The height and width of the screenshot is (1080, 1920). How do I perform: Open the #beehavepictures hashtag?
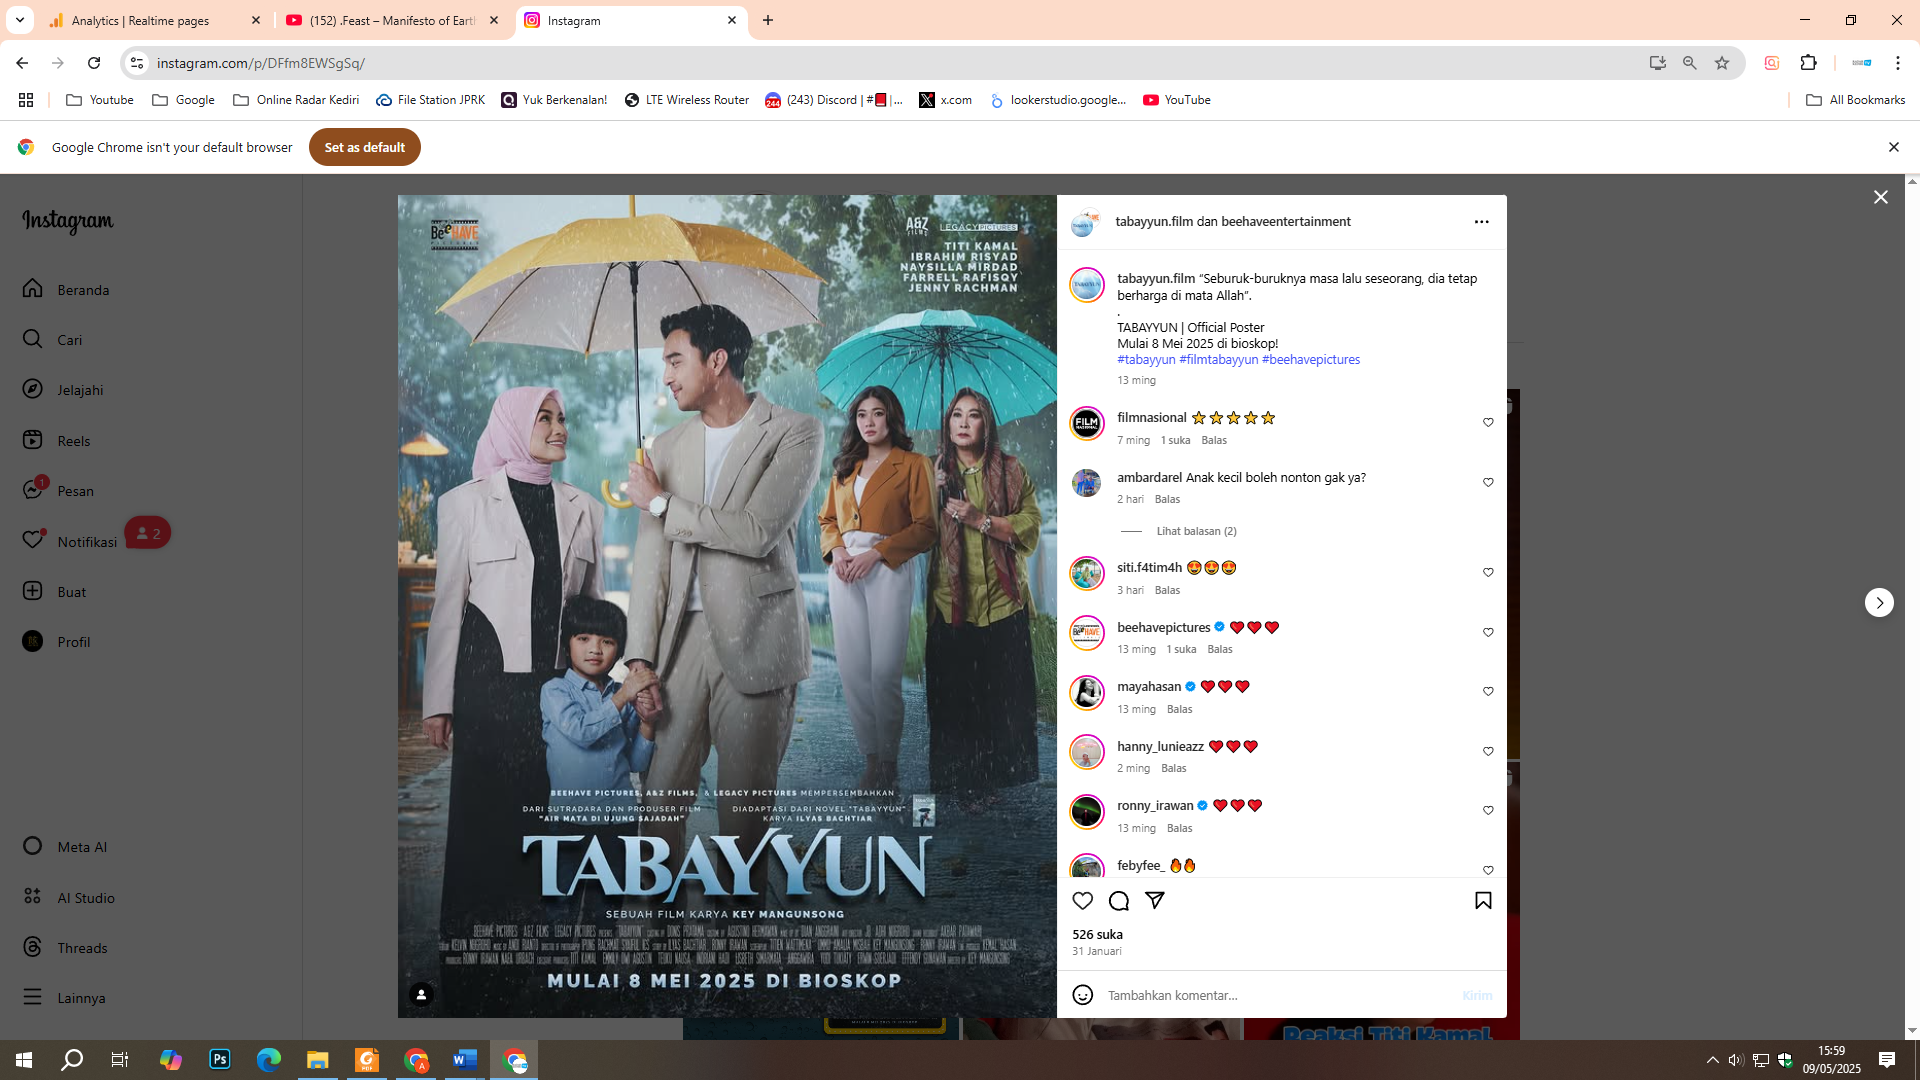[x=1311, y=360]
